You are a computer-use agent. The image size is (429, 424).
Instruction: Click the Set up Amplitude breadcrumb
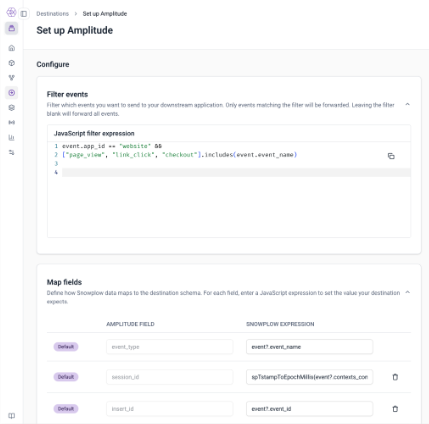tap(105, 14)
